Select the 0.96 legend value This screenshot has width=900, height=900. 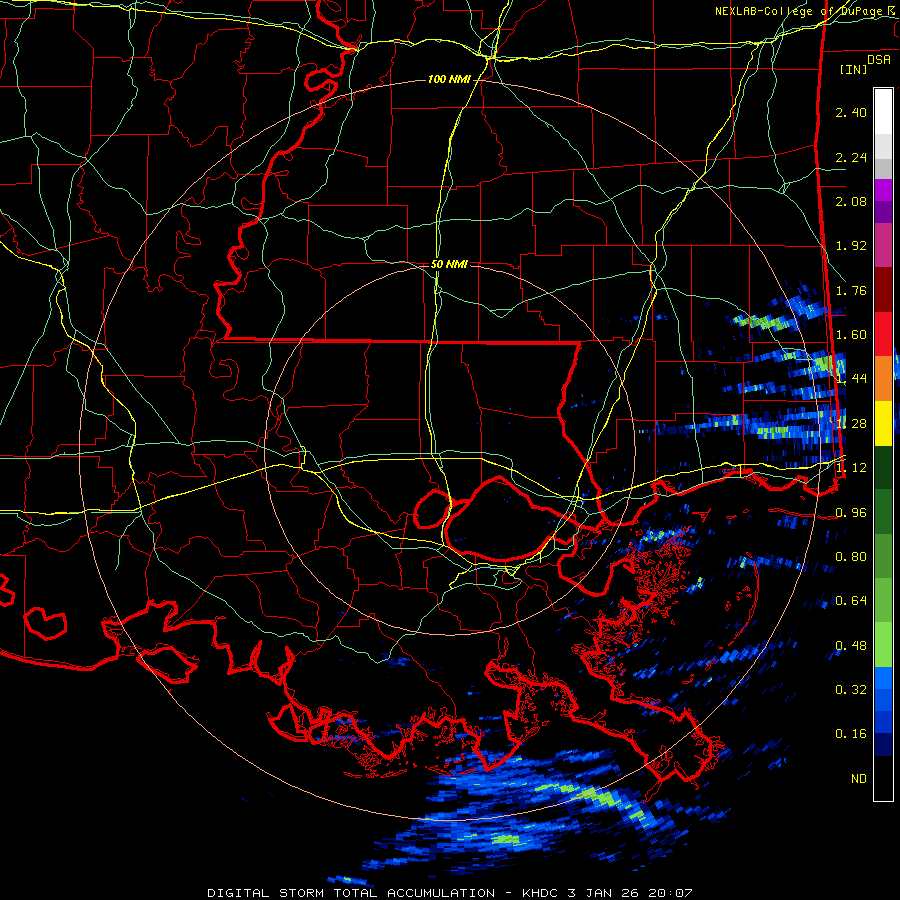click(x=851, y=512)
